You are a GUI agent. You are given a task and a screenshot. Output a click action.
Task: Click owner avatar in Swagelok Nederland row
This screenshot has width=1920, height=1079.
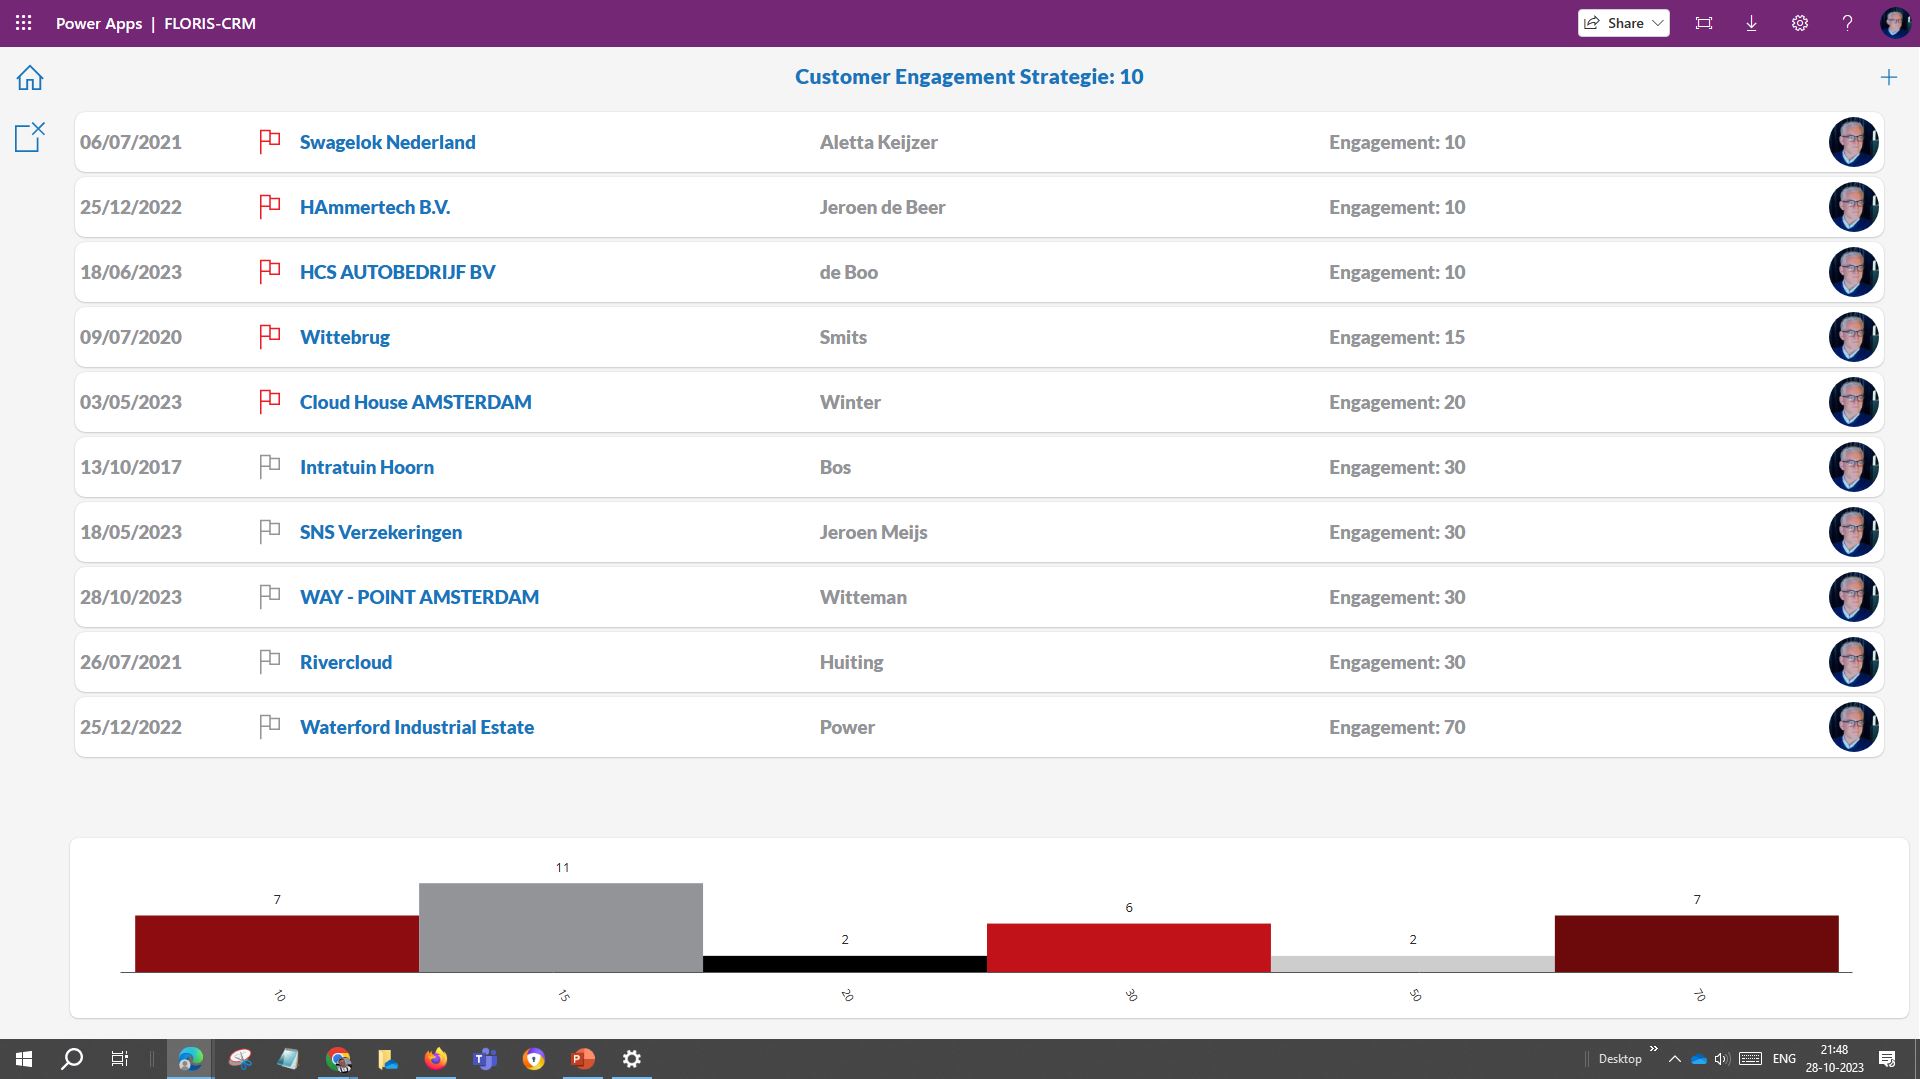1853,142
